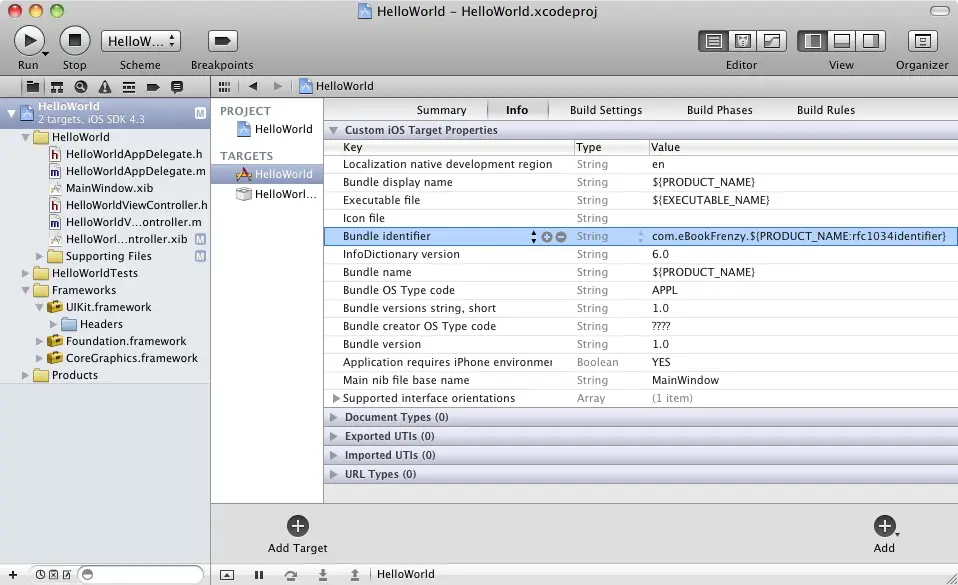Open the Build Phases tab
Screen dimensions: 958x585
tap(719, 110)
